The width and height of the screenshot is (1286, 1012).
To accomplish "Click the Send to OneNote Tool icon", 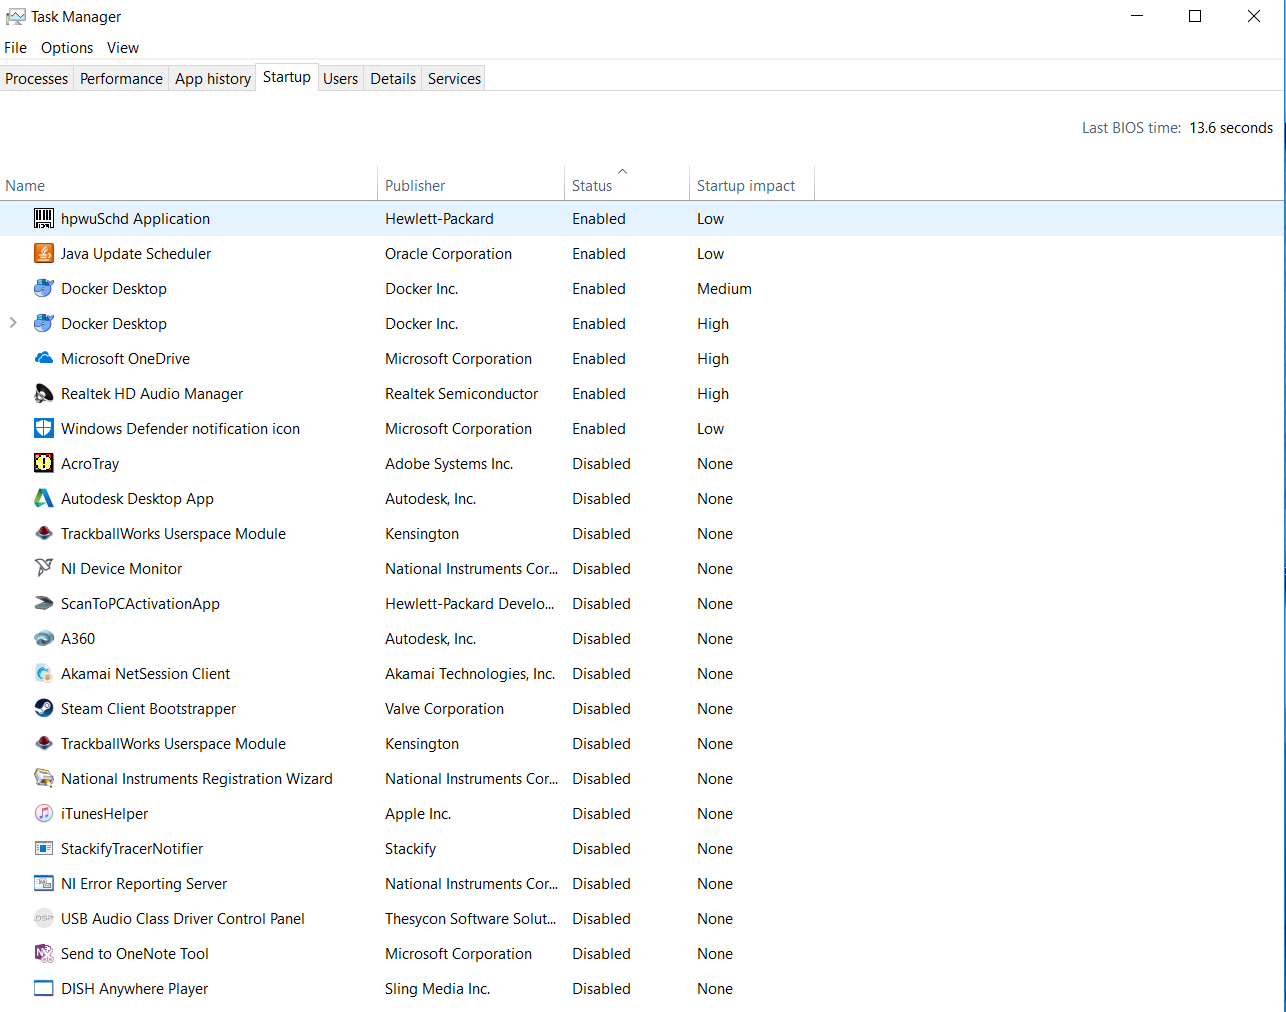I will 44,953.
